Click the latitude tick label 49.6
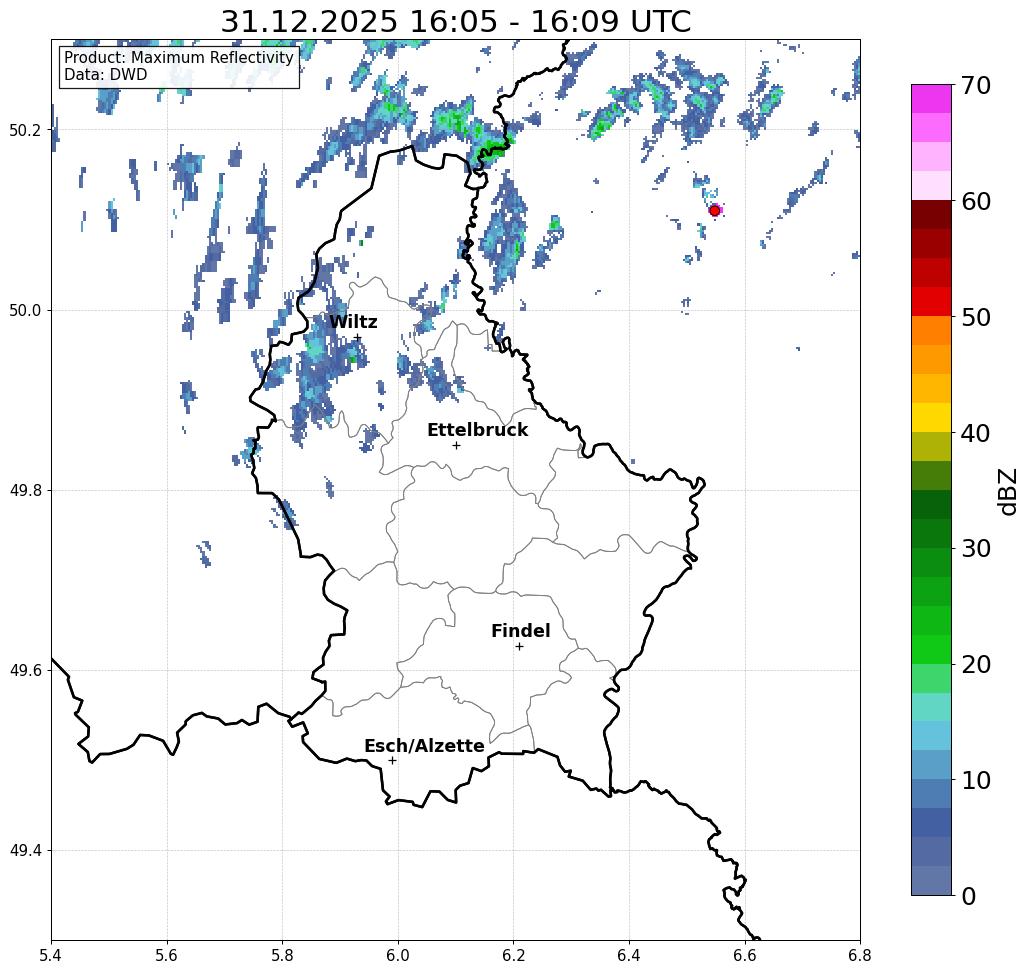1029x973 pixels. [x=25, y=671]
